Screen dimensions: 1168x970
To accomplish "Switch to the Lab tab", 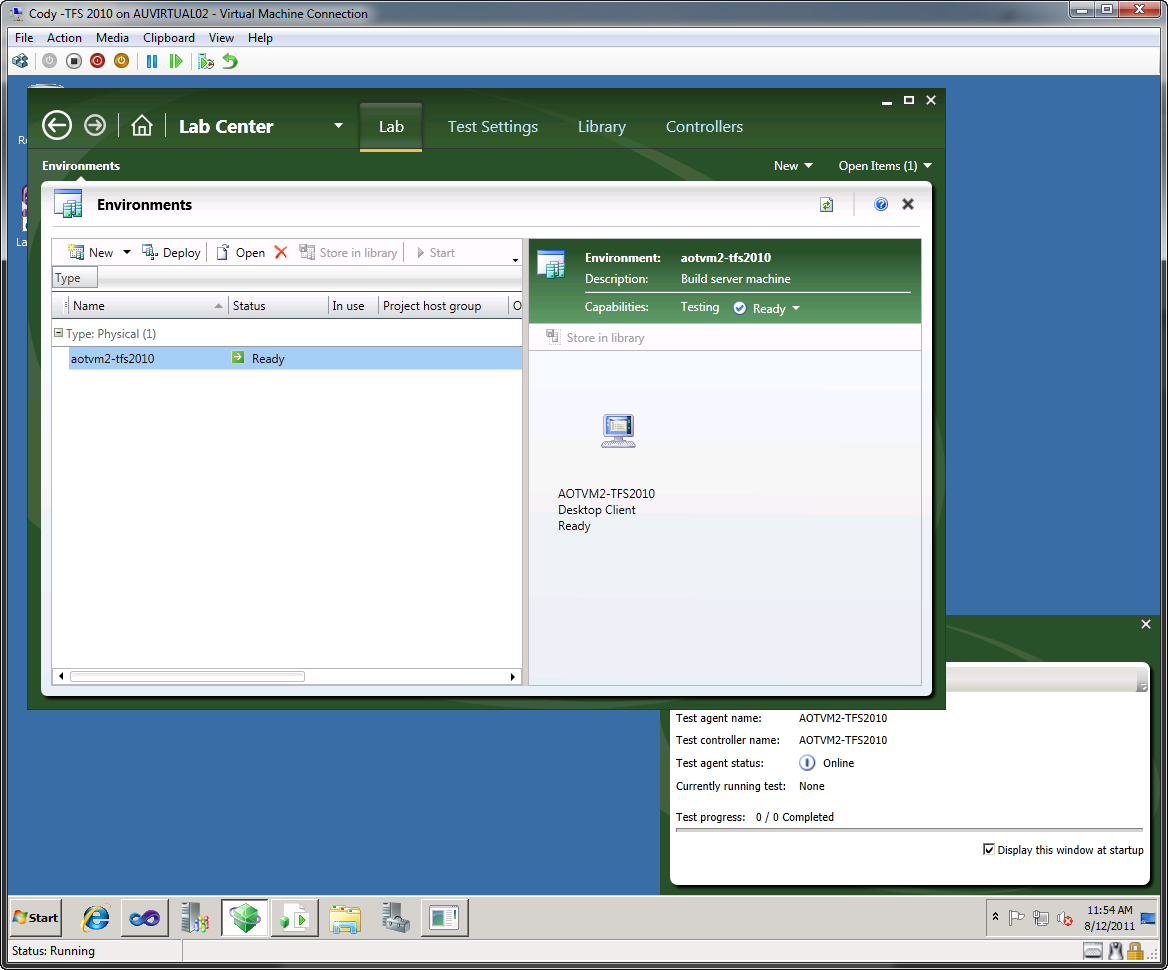I will (391, 127).
